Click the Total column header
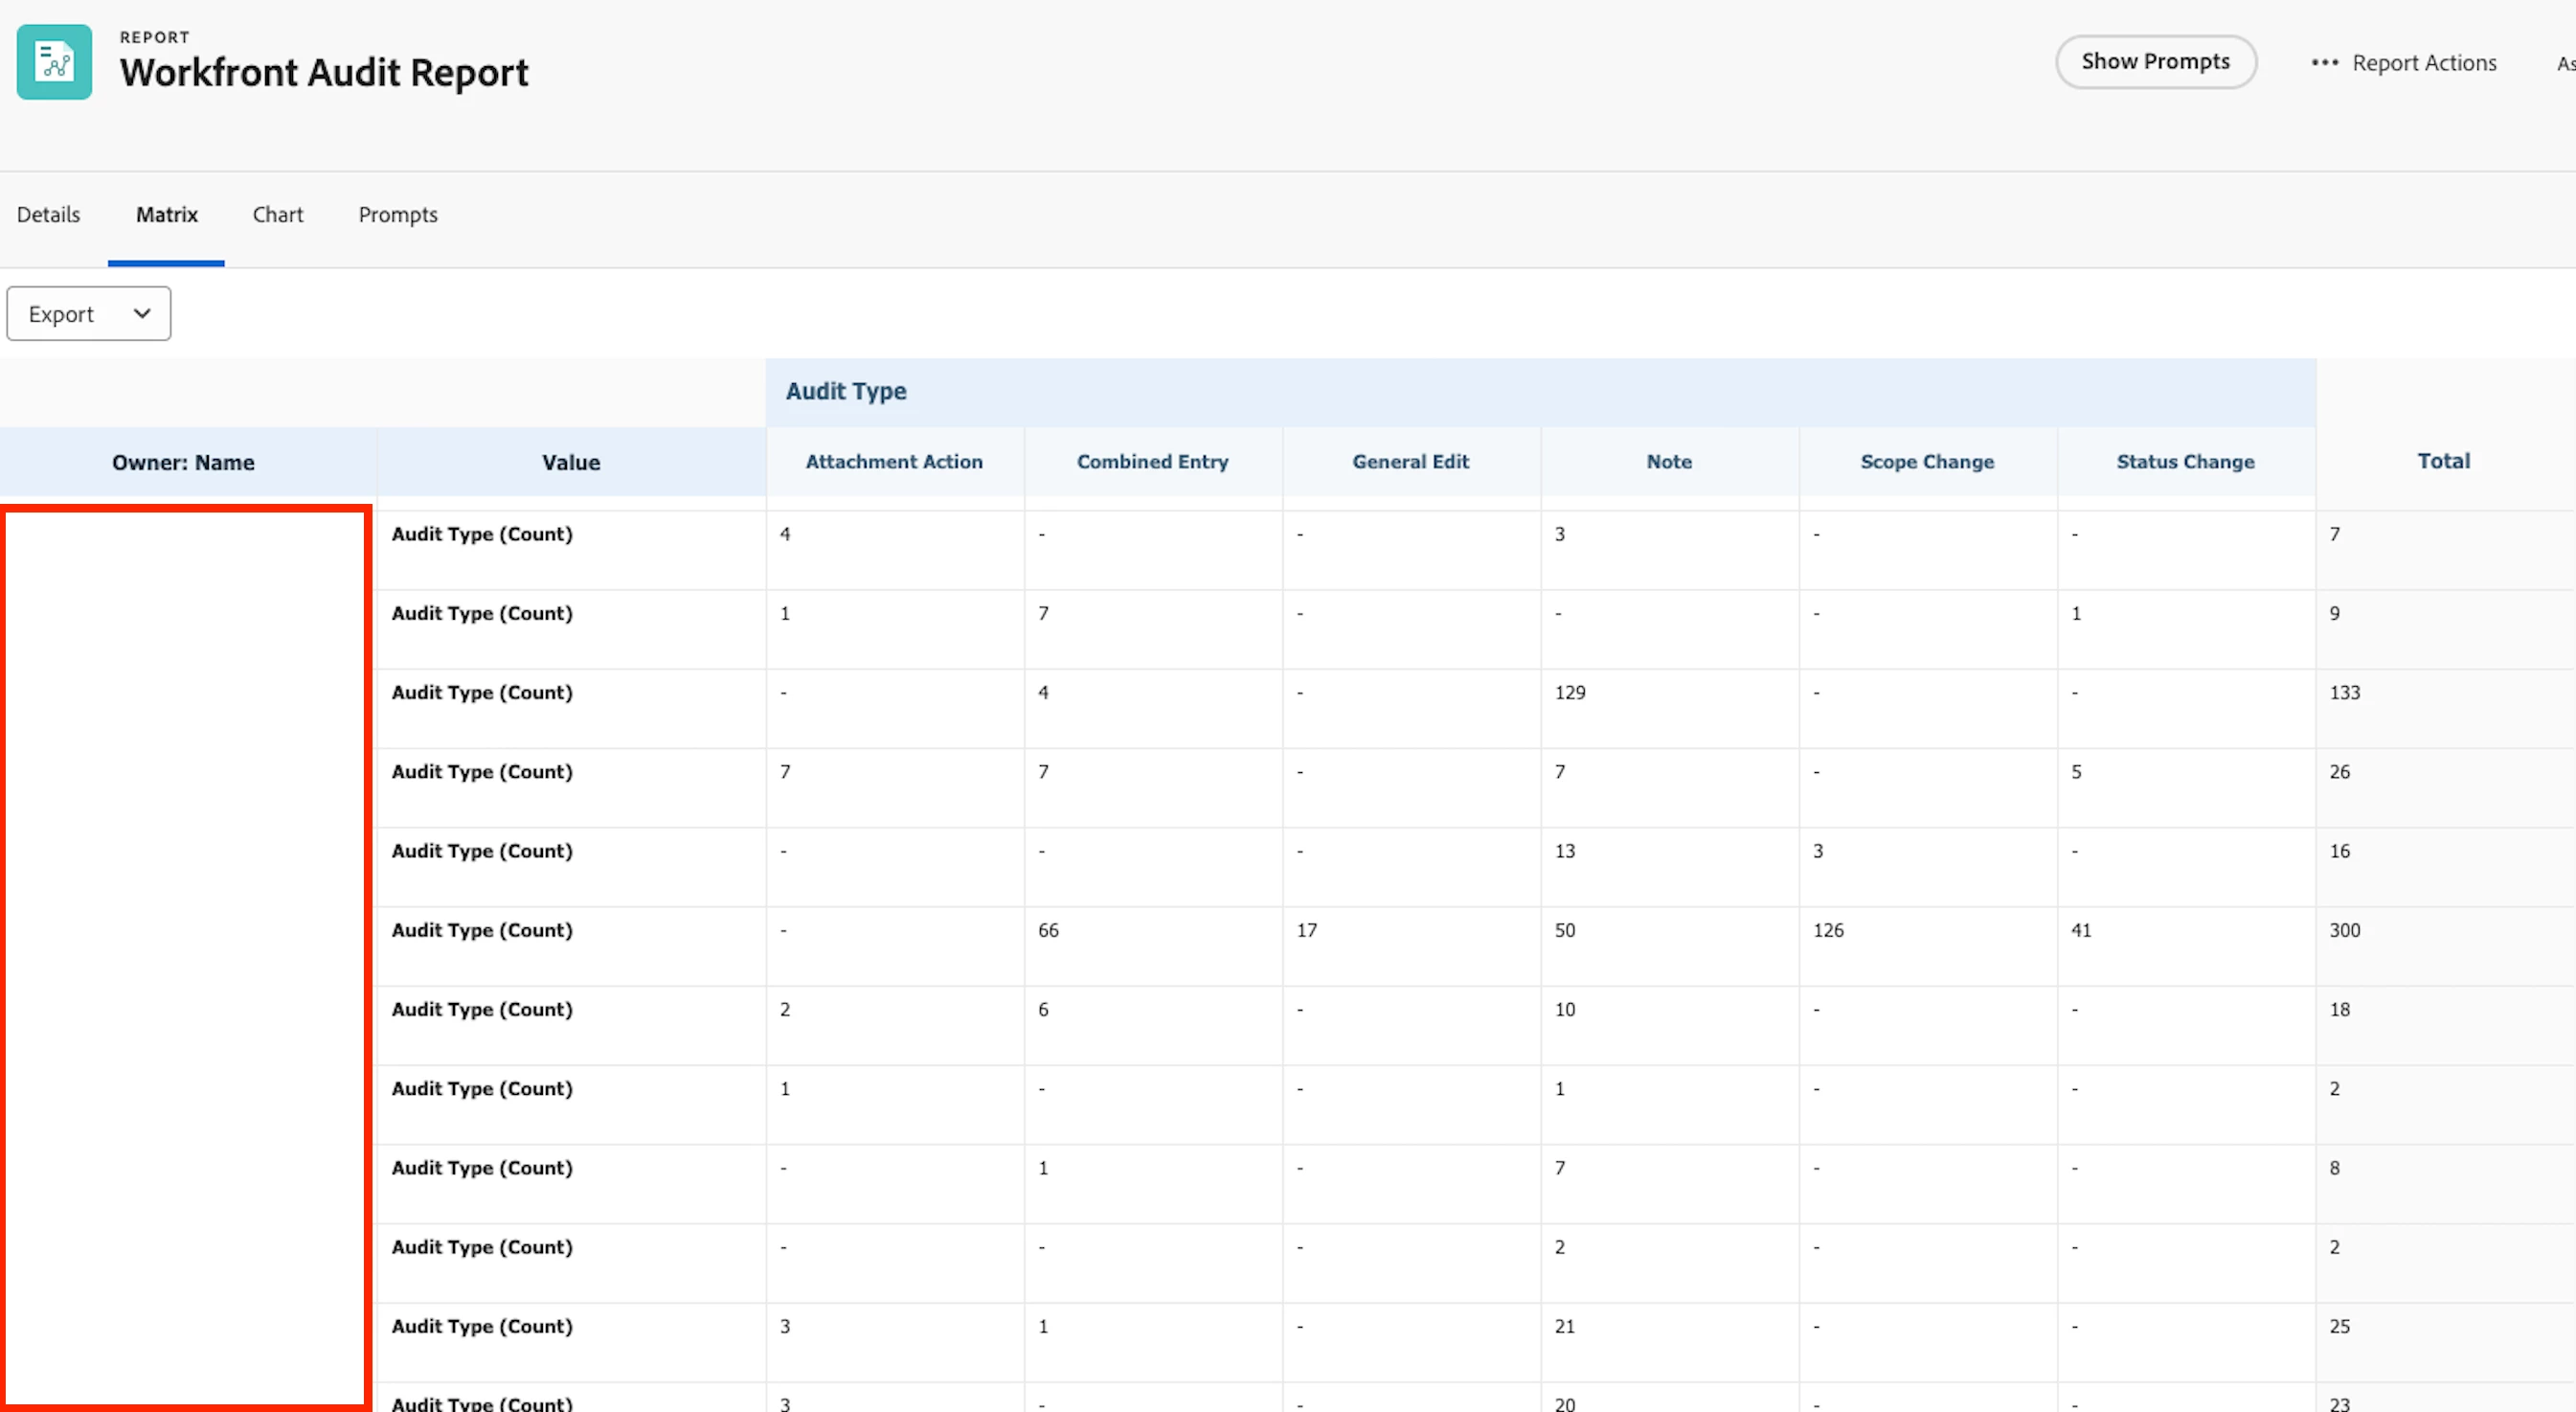This screenshot has height=1412, width=2576. pyautogui.click(x=2443, y=461)
